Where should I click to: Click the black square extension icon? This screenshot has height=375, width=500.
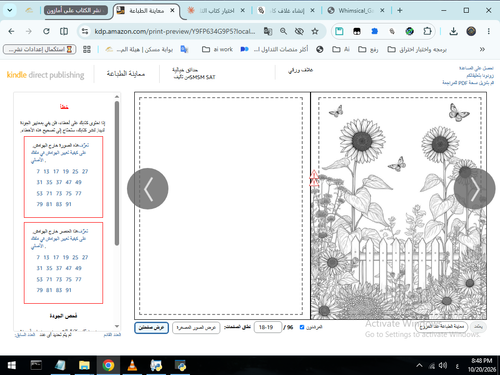pos(357,31)
